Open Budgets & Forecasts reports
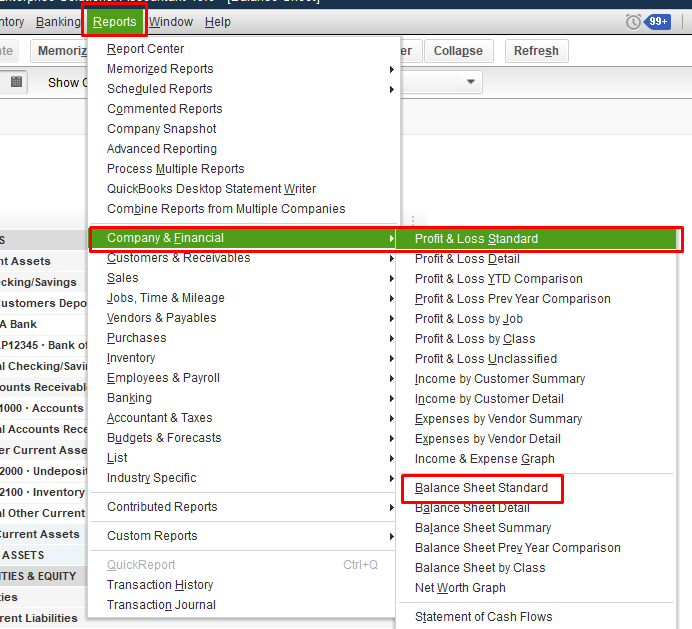 (244, 438)
